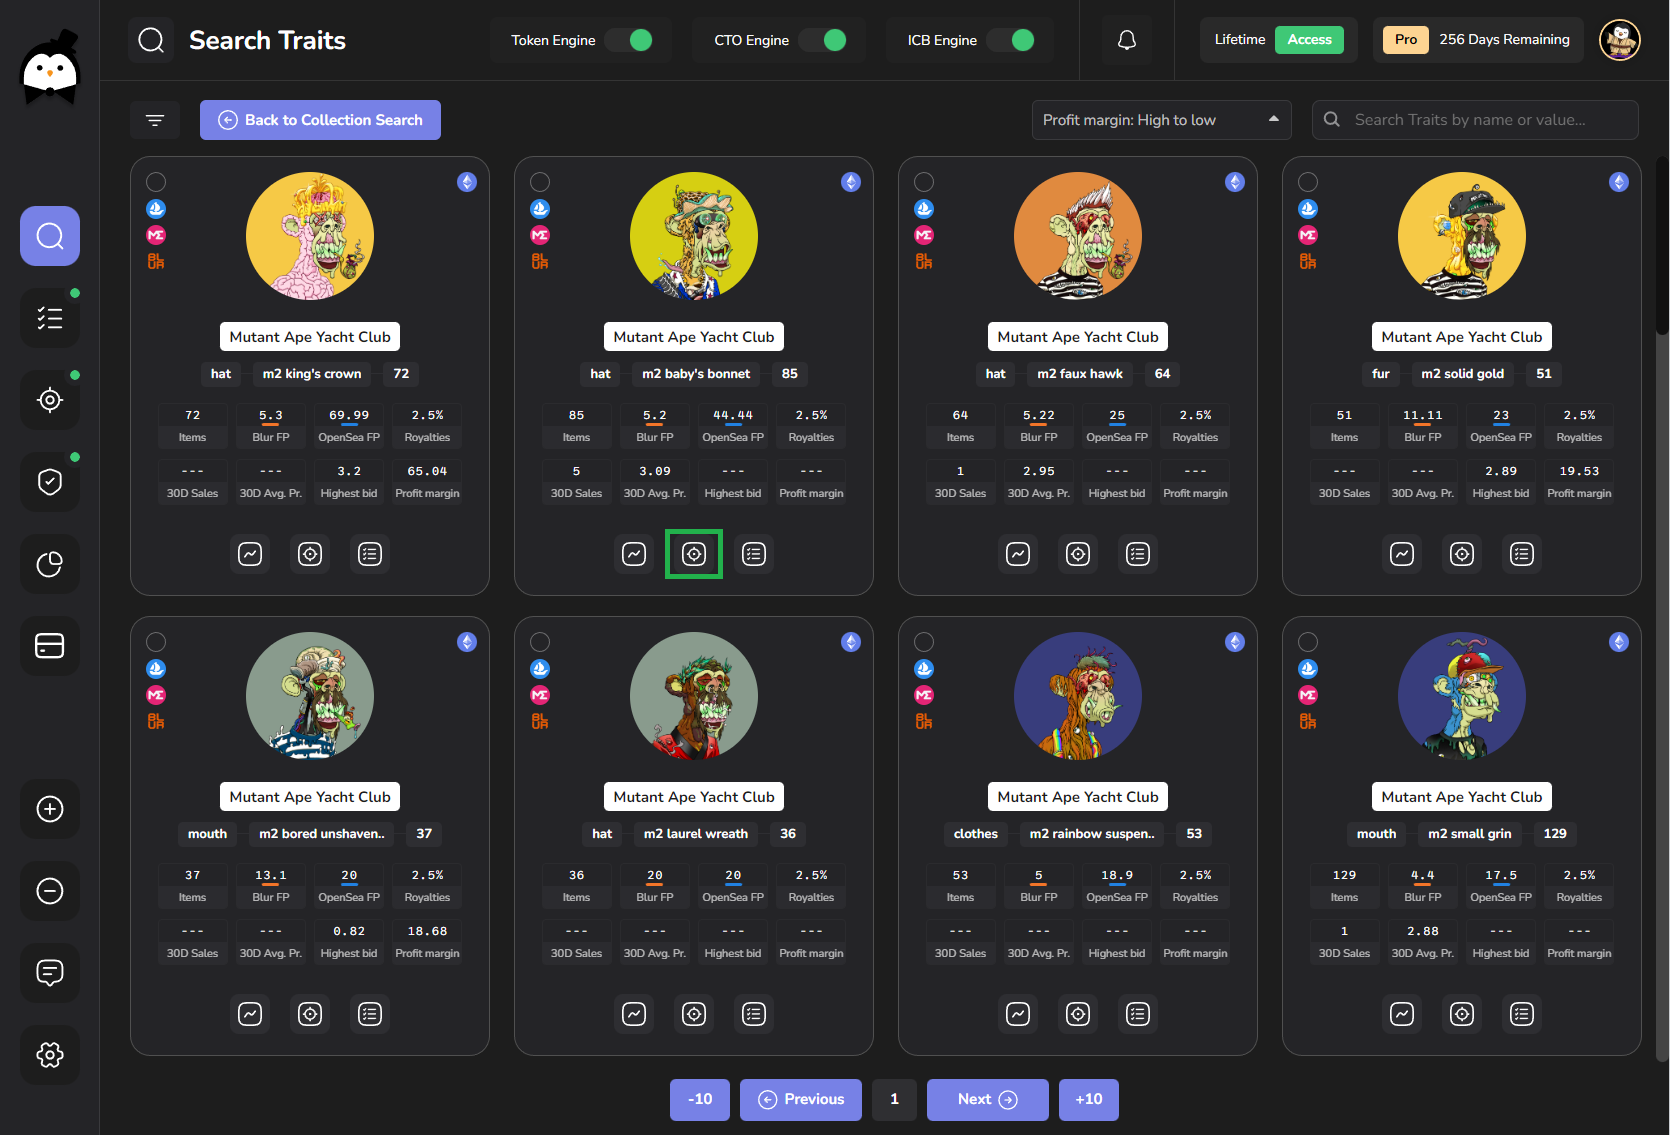Click the Search Traits input field
The height and width of the screenshot is (1135, 1670).
coord(1475,120)
